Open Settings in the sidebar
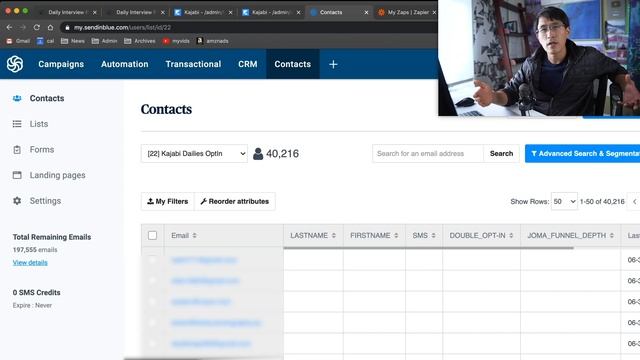 [45, 201]
